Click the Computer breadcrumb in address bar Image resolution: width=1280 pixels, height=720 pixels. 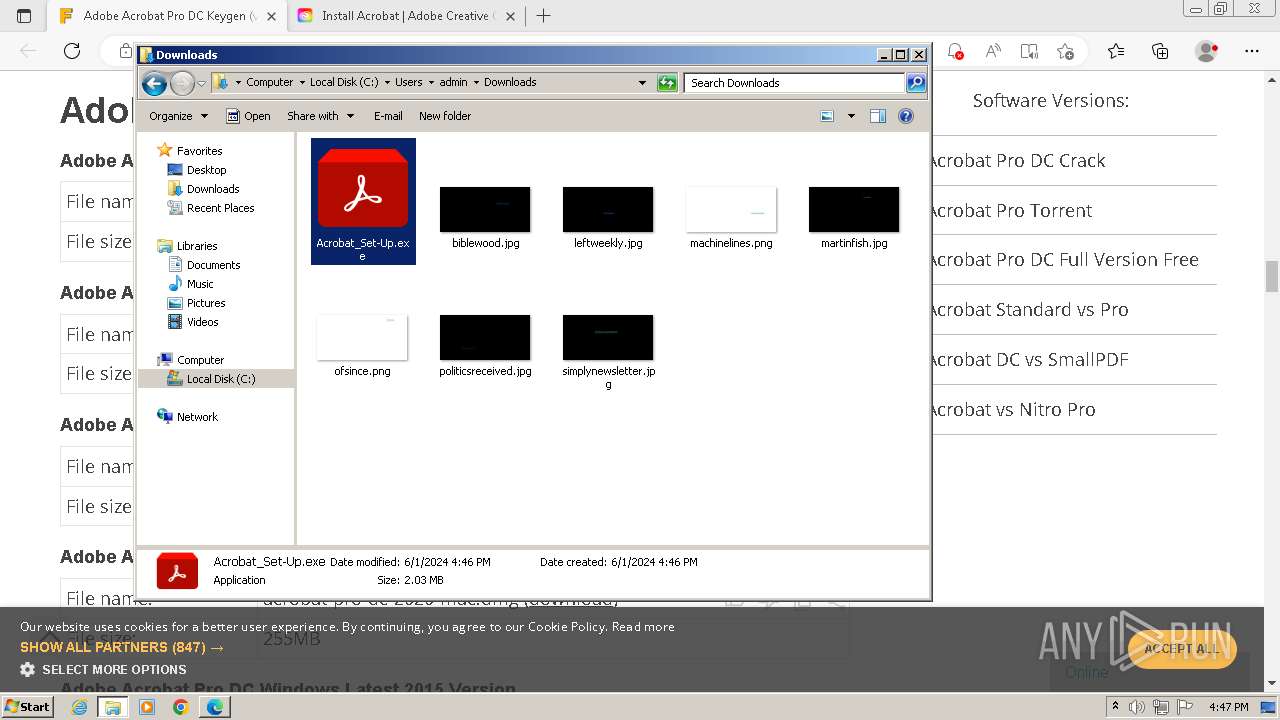tap(269, 82)
